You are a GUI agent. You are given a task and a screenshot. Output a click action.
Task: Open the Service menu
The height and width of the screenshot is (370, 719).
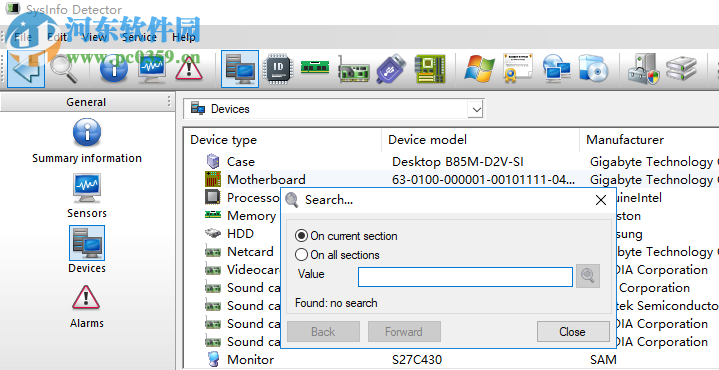click(x=139, y=37)
